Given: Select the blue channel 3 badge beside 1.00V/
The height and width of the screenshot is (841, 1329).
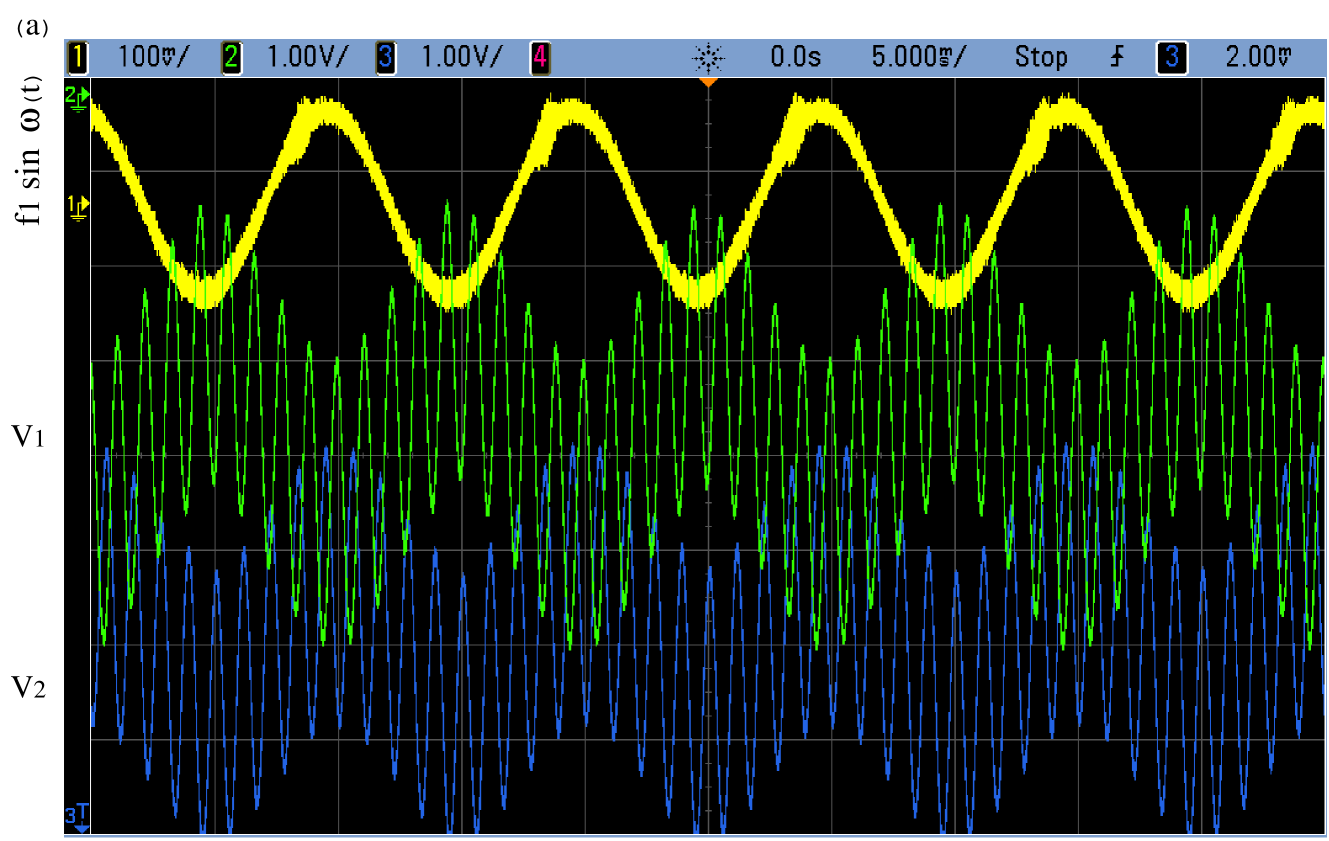Looking at the screenshot, I should click(387, 58).
